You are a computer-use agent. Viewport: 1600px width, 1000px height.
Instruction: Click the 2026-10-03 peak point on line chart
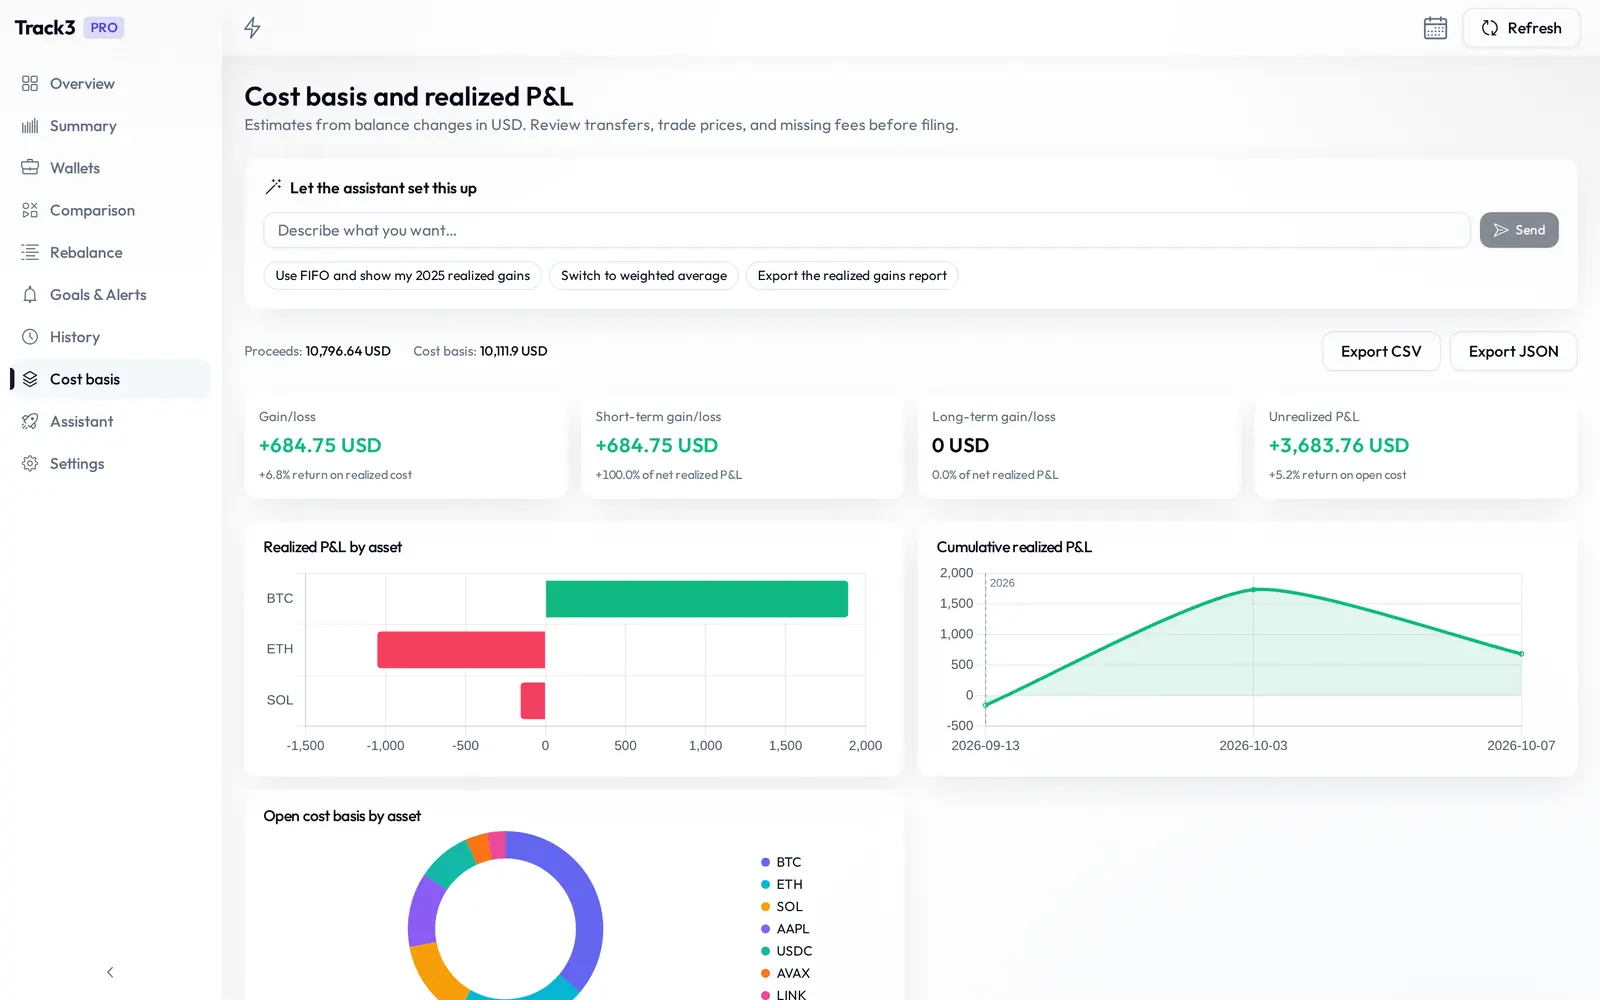pyautogui.click(x=1253, y=590)
